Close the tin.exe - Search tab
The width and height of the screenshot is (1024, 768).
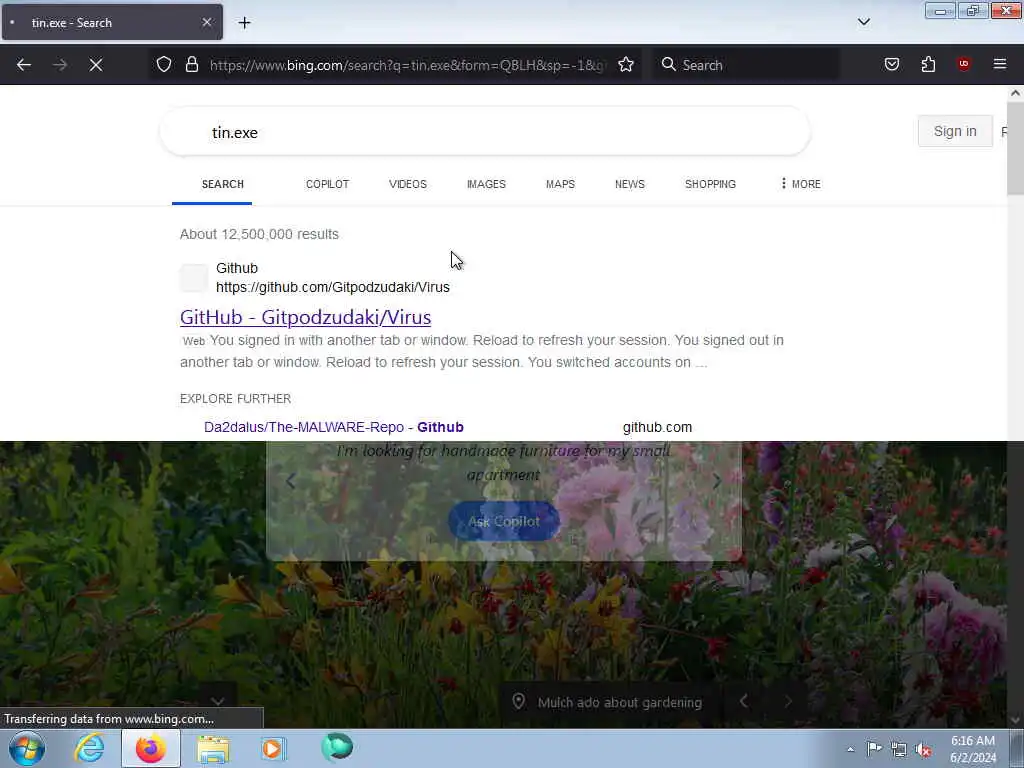pyautogui.click(x=206, y=22)
